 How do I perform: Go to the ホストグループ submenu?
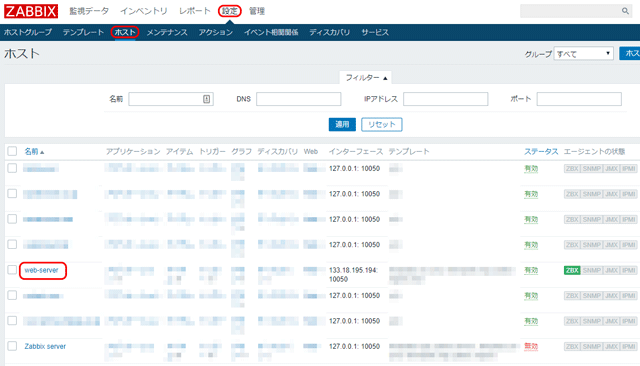(28, 32)
